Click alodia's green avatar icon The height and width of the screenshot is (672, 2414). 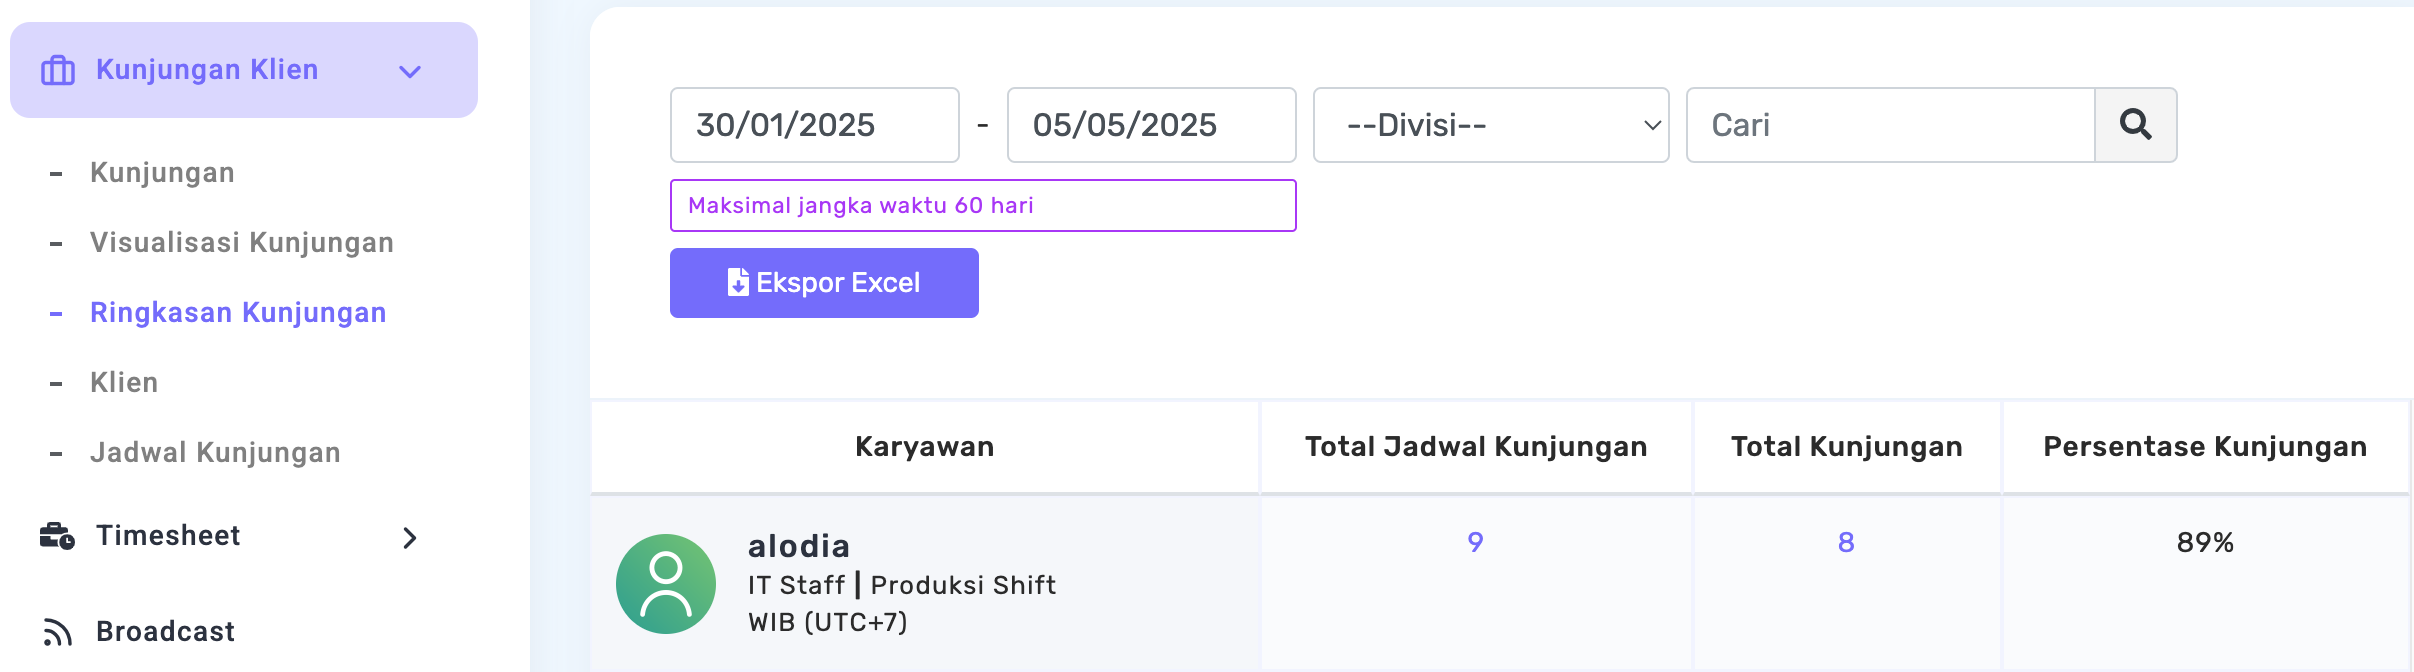tap(666, 584)
